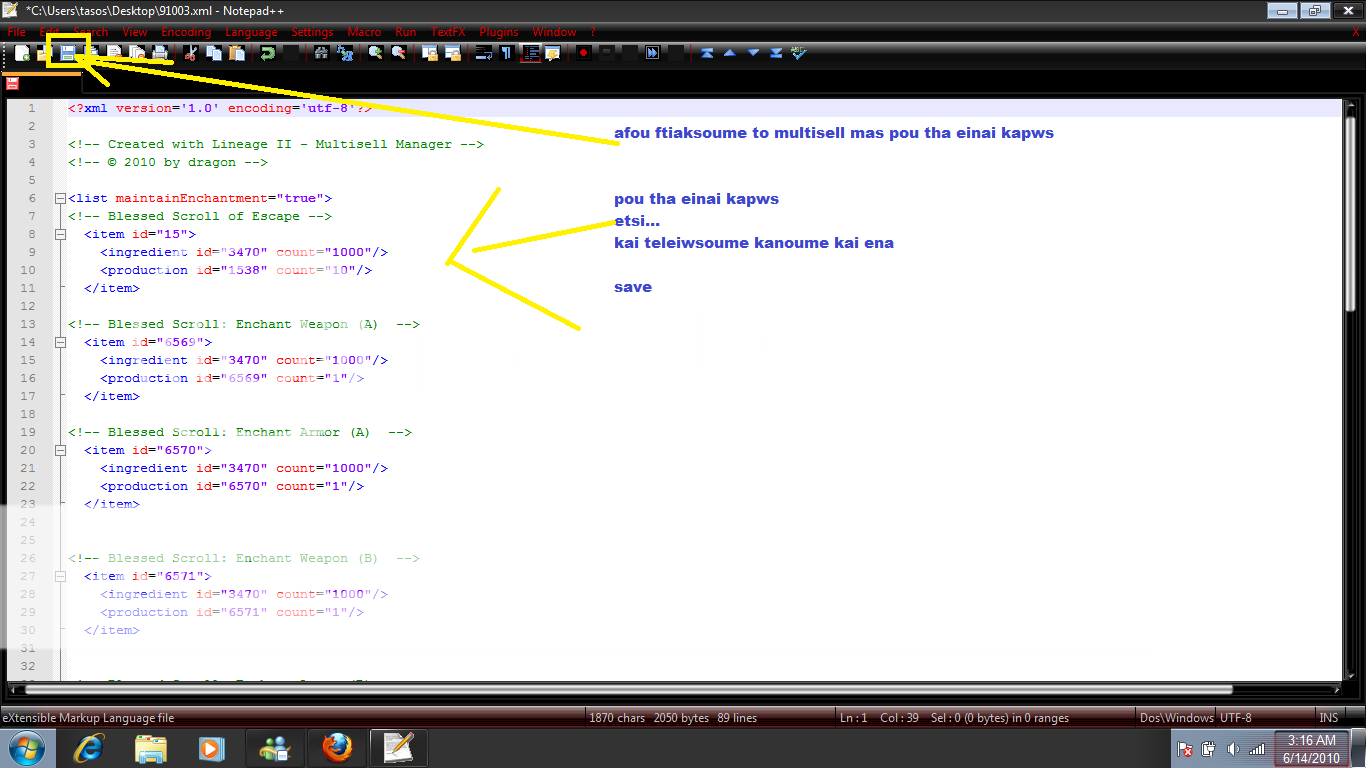Click the Print toolbar icon

click(159, 53)
